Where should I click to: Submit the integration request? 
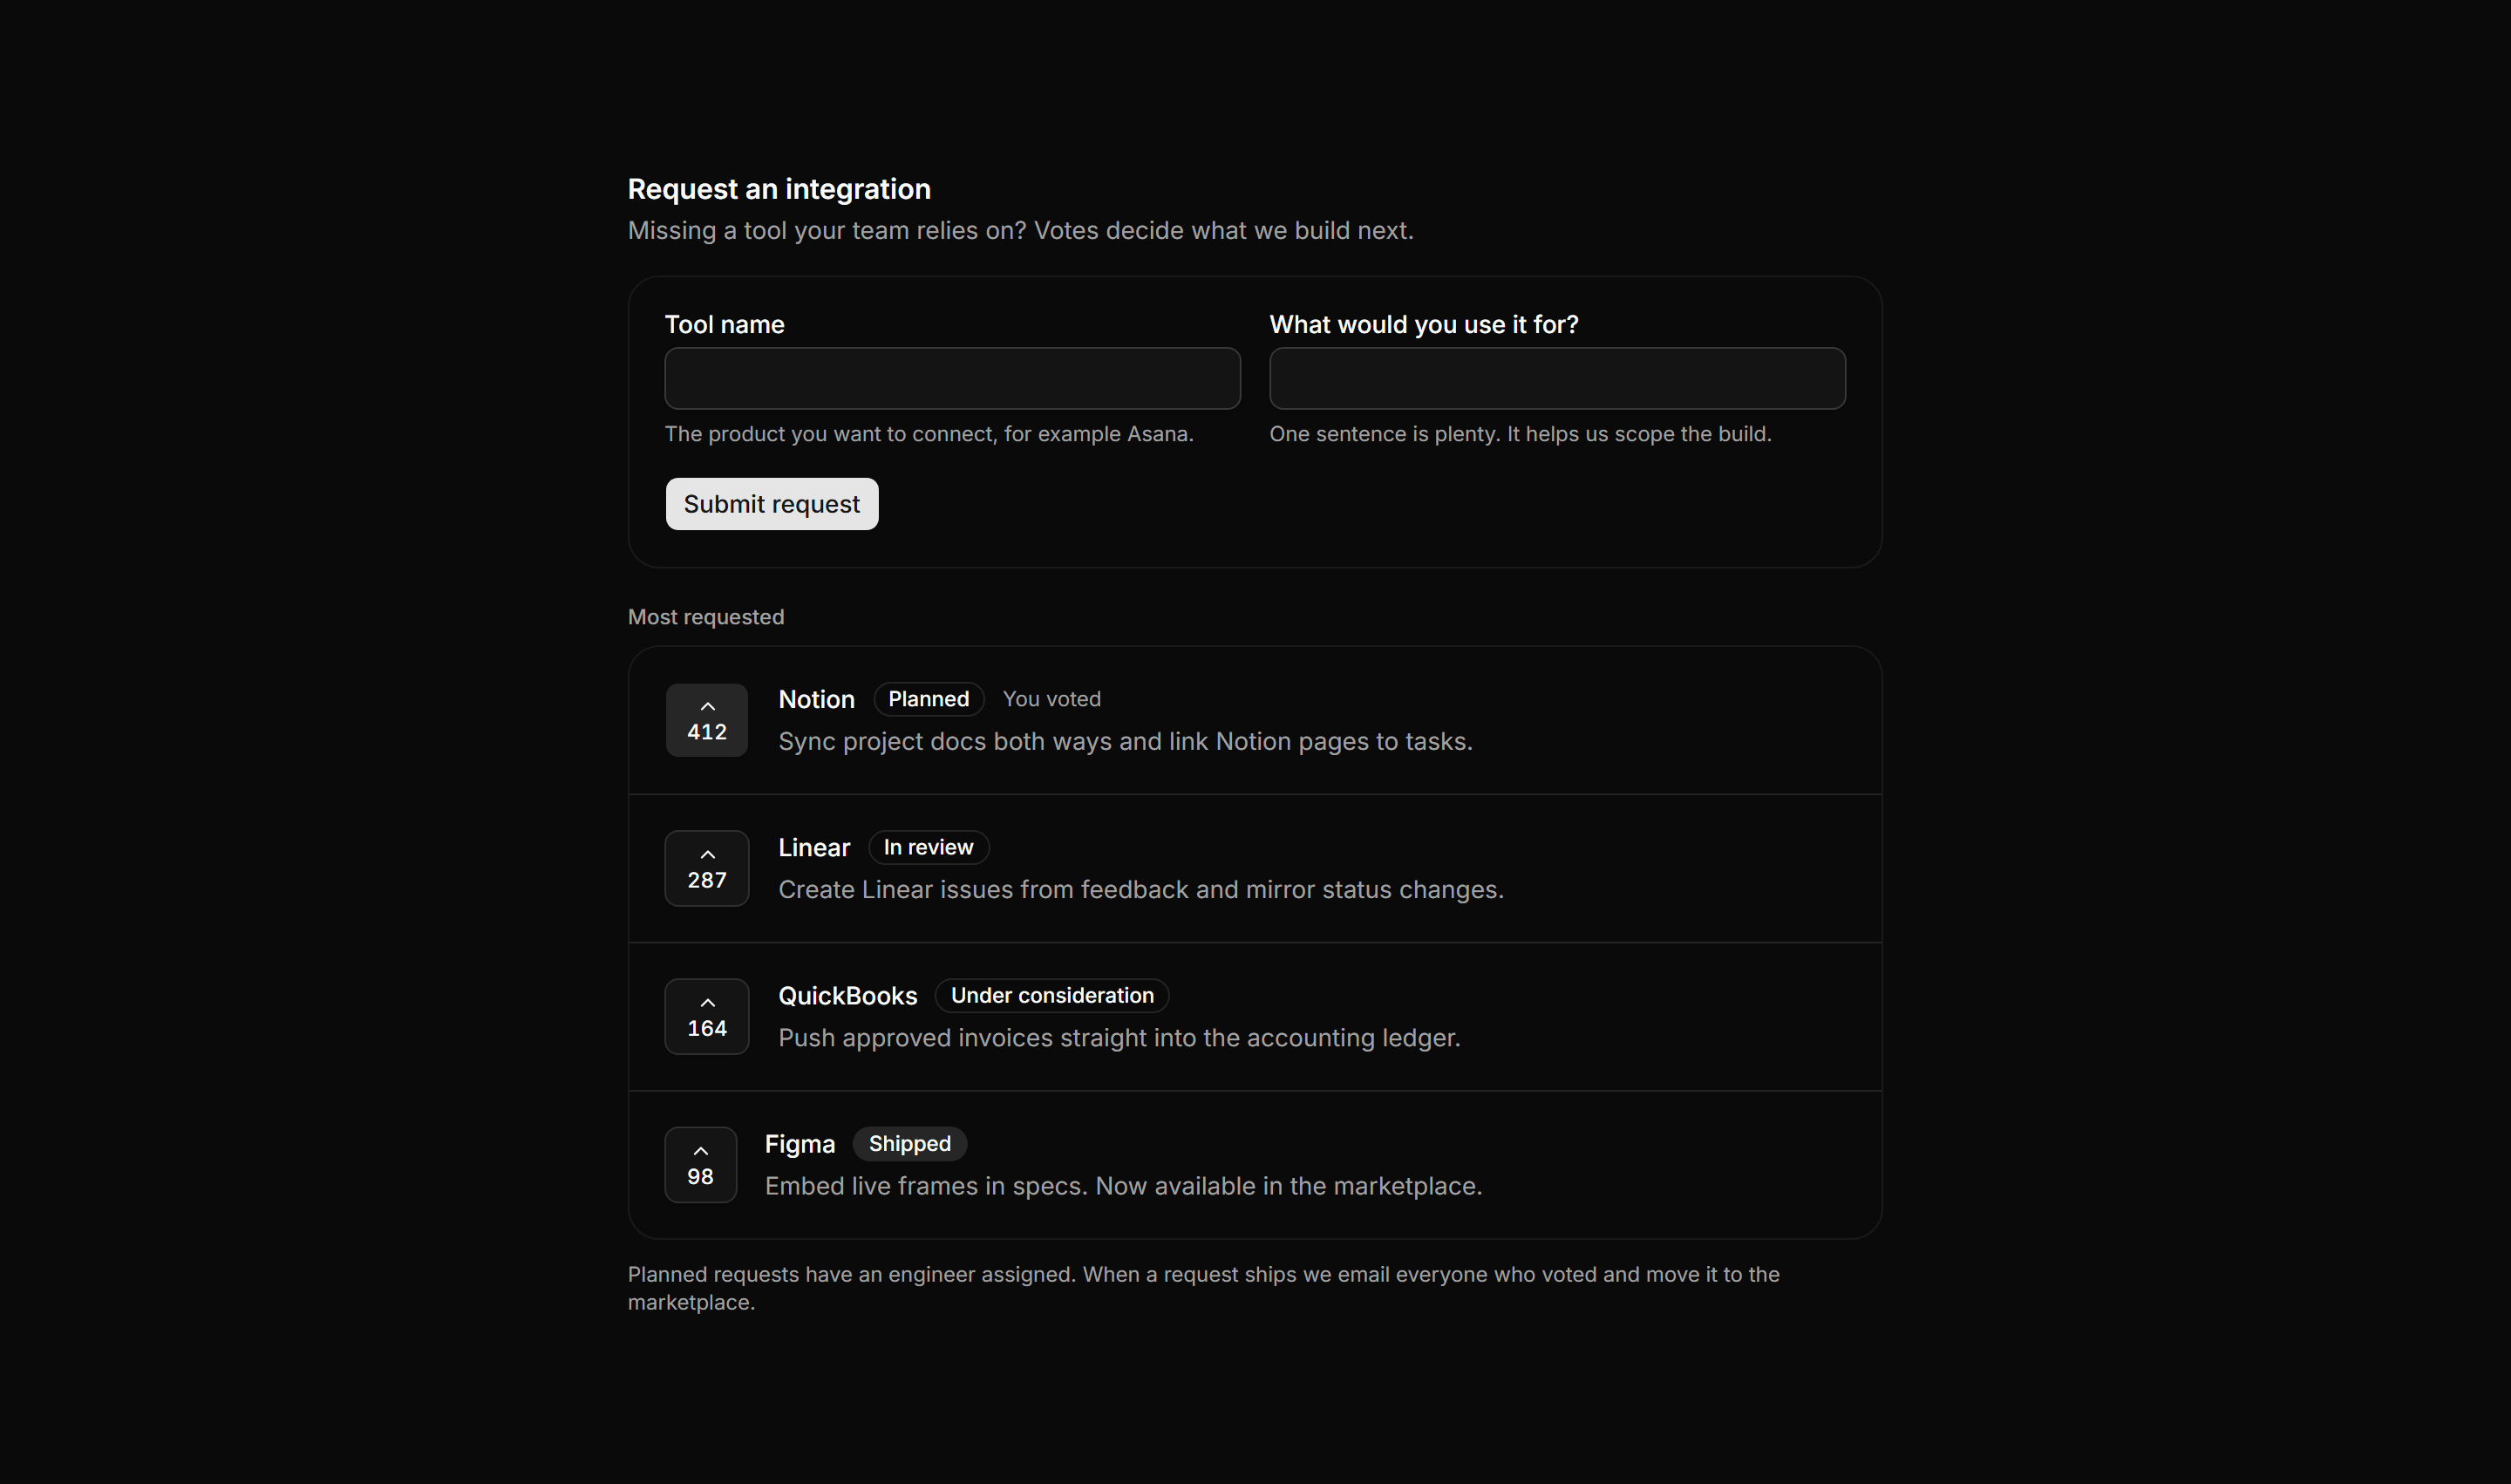pos(772,504)
